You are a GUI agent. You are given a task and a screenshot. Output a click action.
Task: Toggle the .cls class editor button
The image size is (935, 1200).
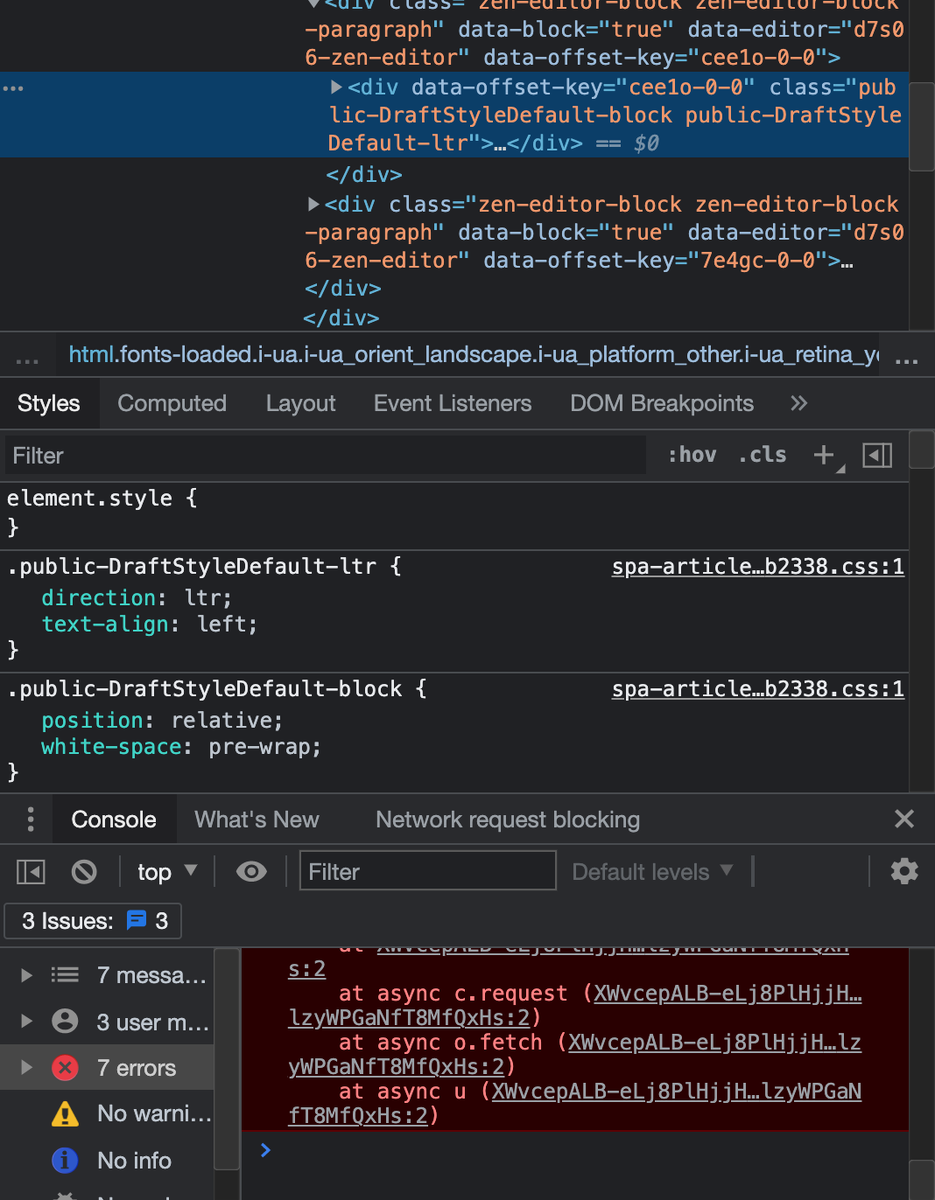pos(762,455)
